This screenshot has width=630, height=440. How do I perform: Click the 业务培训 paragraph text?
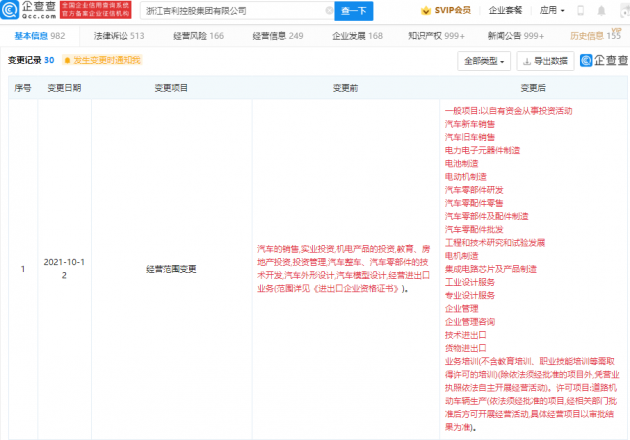pyautogui.click(x=532, y=394)
